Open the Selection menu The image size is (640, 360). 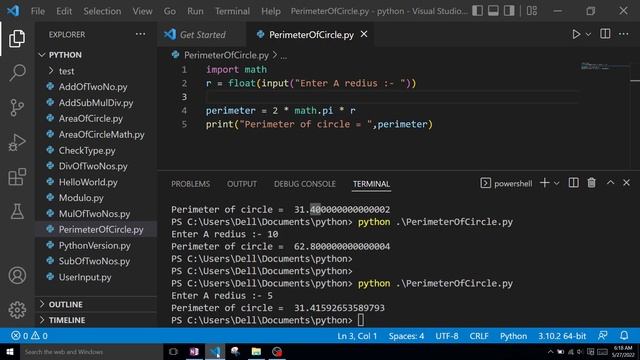click(102, 11)
